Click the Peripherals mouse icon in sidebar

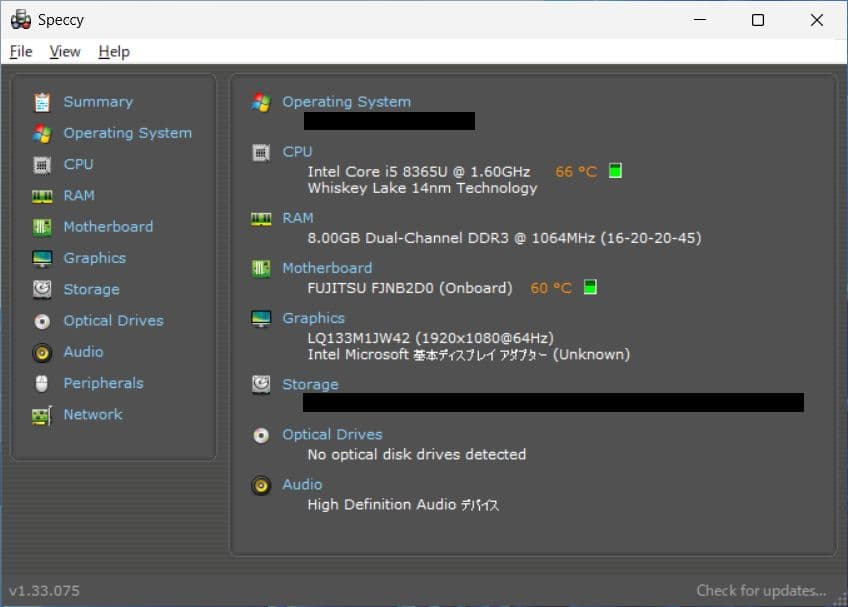tap(42, 384)
